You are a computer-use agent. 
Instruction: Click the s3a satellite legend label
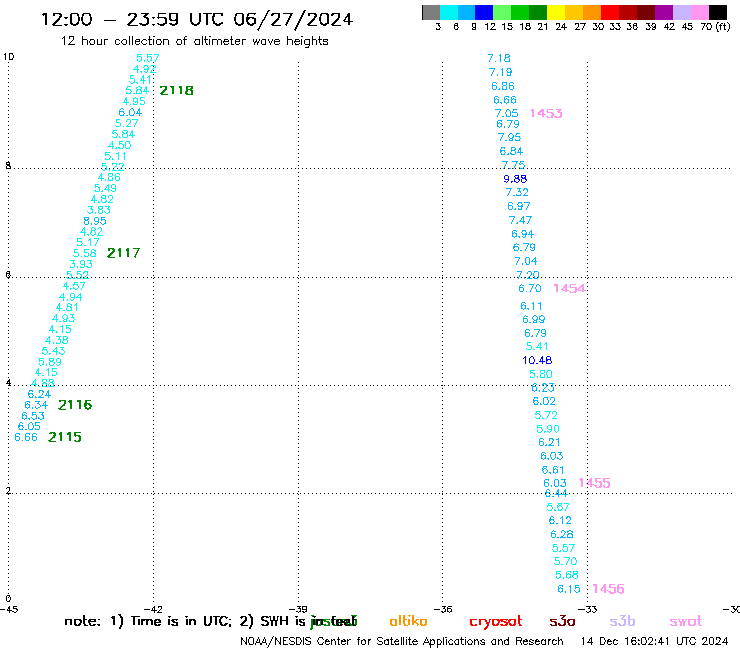(x=563, y=622)
